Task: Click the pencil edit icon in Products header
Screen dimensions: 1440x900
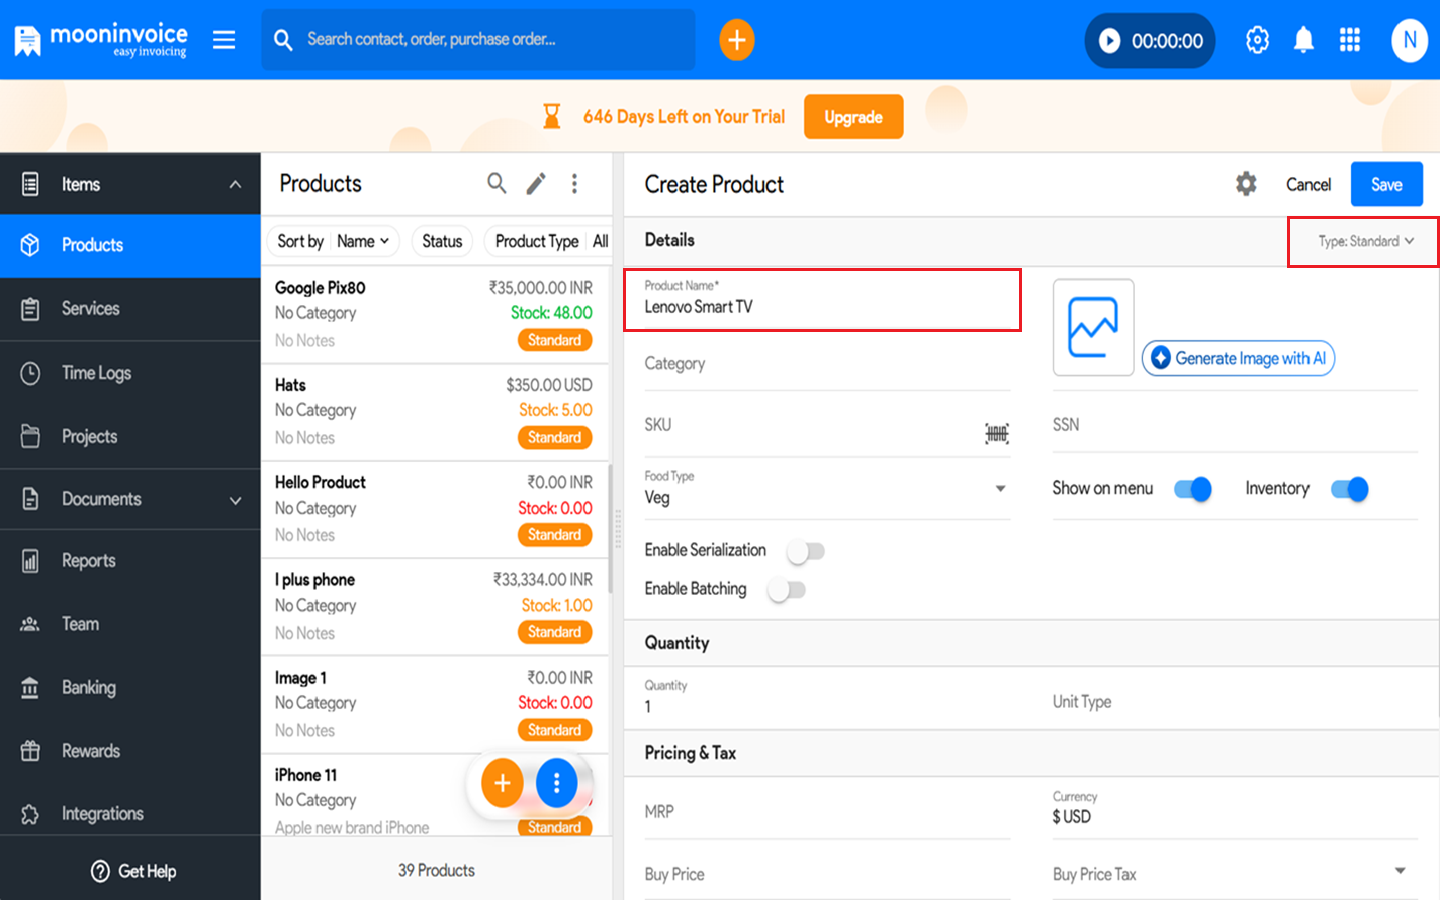Action: pos(536,183)
